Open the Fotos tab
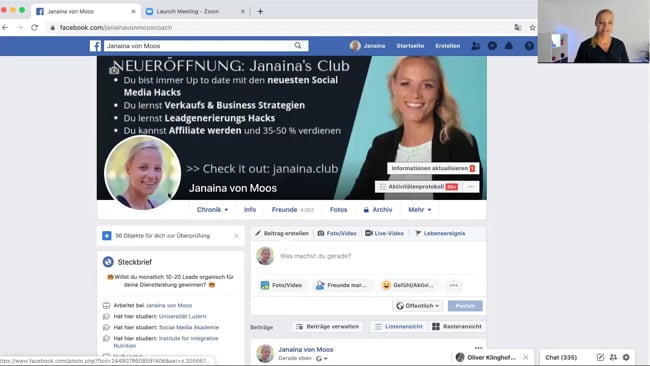This screenshot has width=650, height=366. click(x=338, y=210)
